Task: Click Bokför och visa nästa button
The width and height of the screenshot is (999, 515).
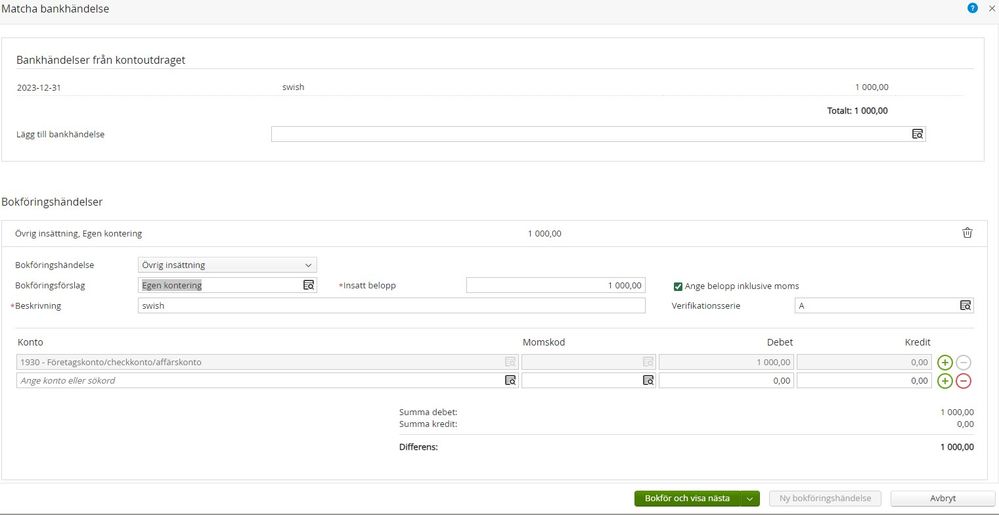Action: [687, 498]
